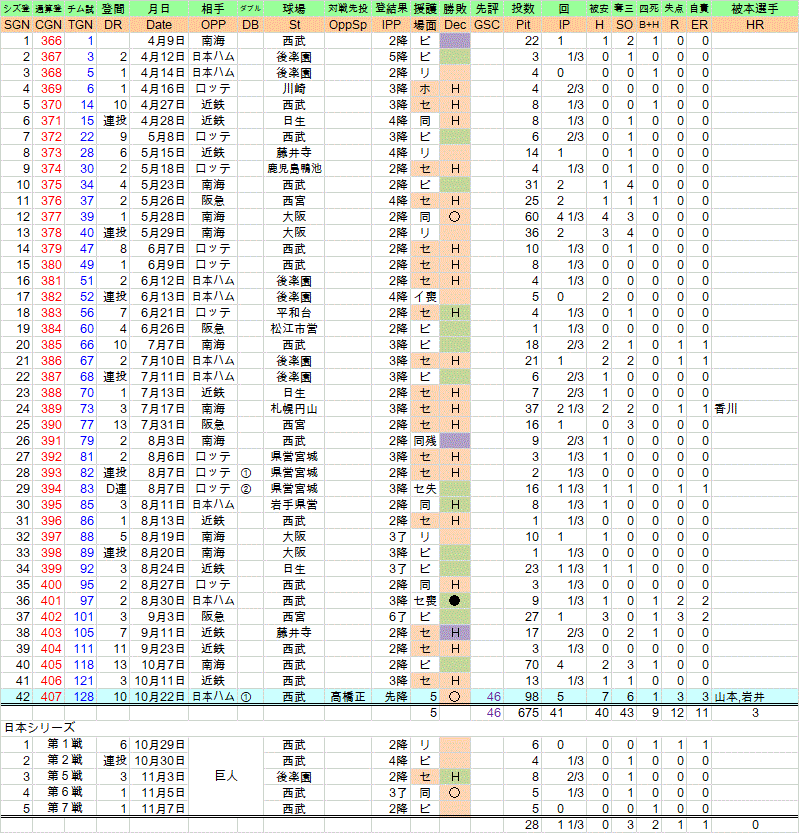Select the イ喪 cell on 6月13日 row
The width and height of the screenshot is (799, 833).
click(x=426, y=297)
